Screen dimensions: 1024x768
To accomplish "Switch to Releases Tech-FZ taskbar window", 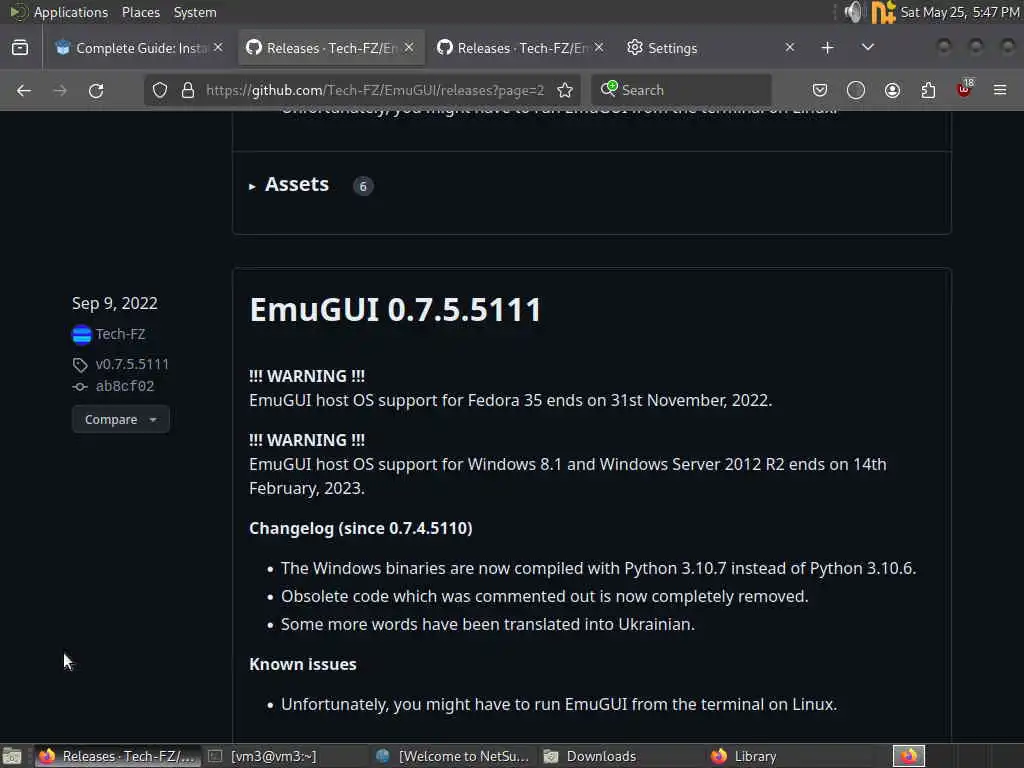I will (118, 756).
